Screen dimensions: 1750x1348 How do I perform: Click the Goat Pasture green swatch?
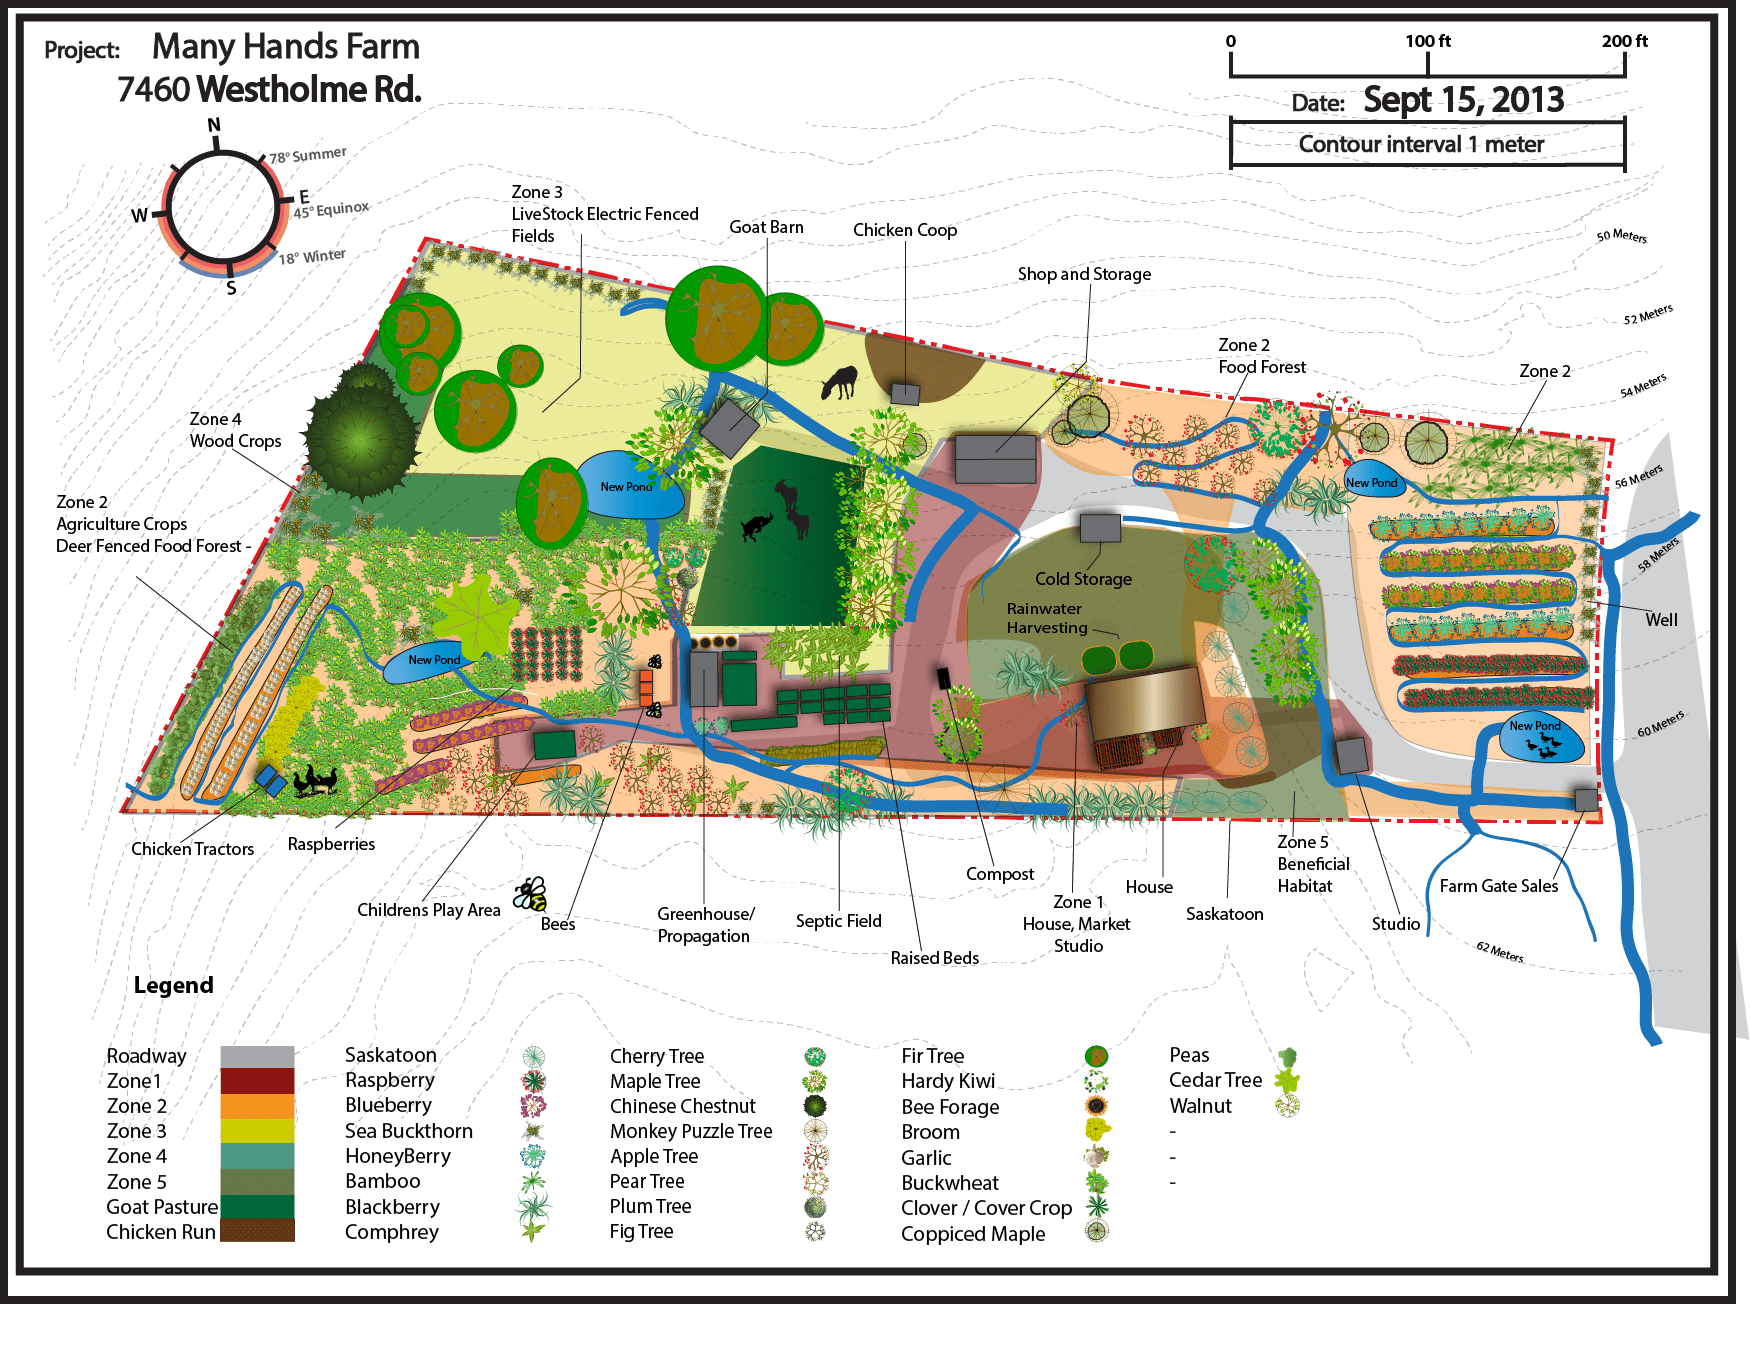257,1207
